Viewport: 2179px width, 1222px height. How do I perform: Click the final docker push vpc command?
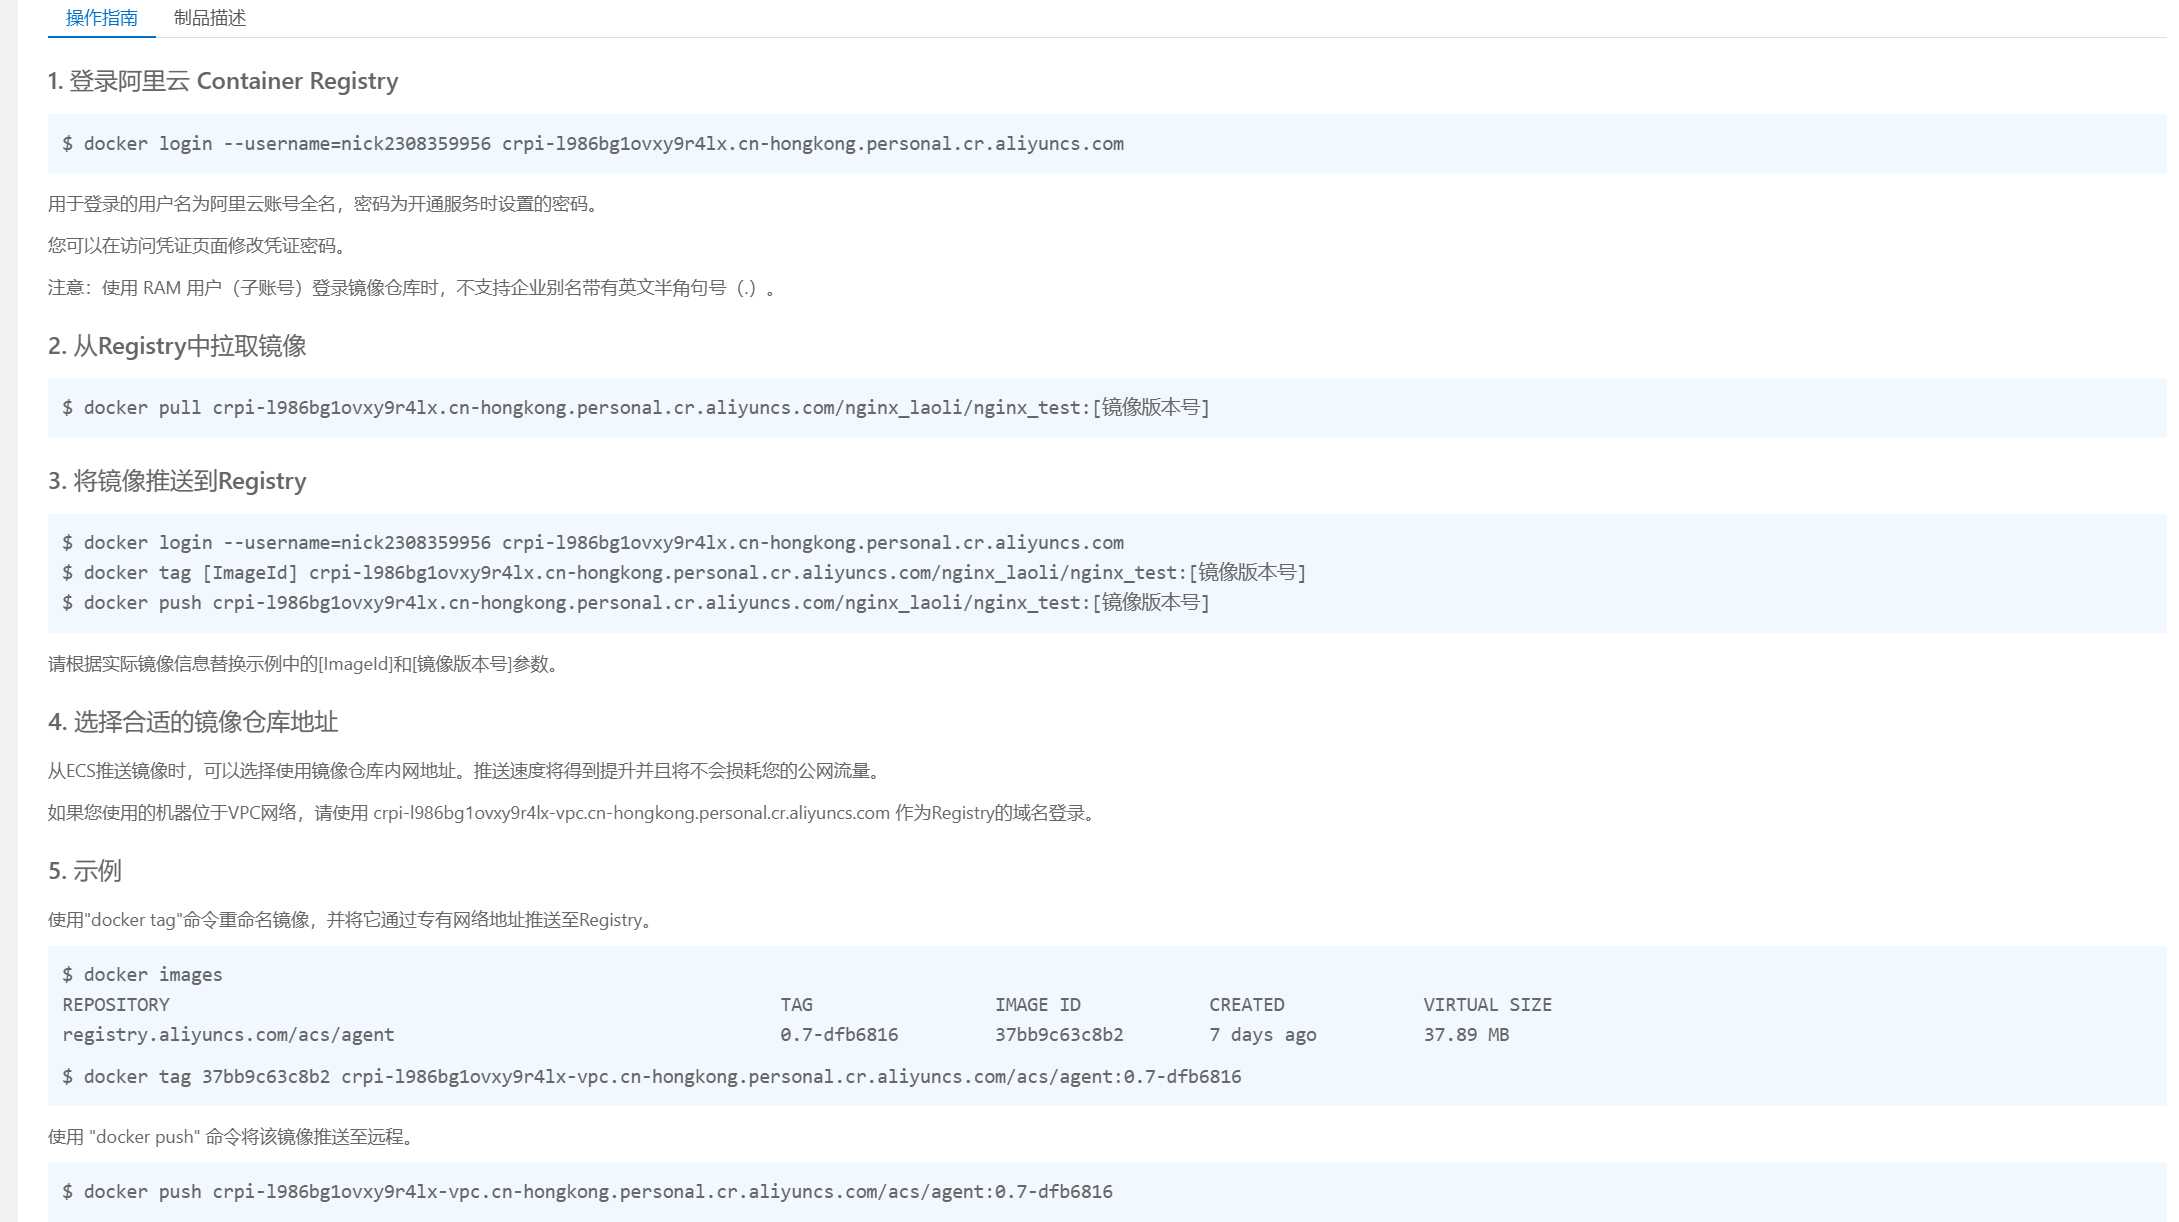tap(587, 1192)
